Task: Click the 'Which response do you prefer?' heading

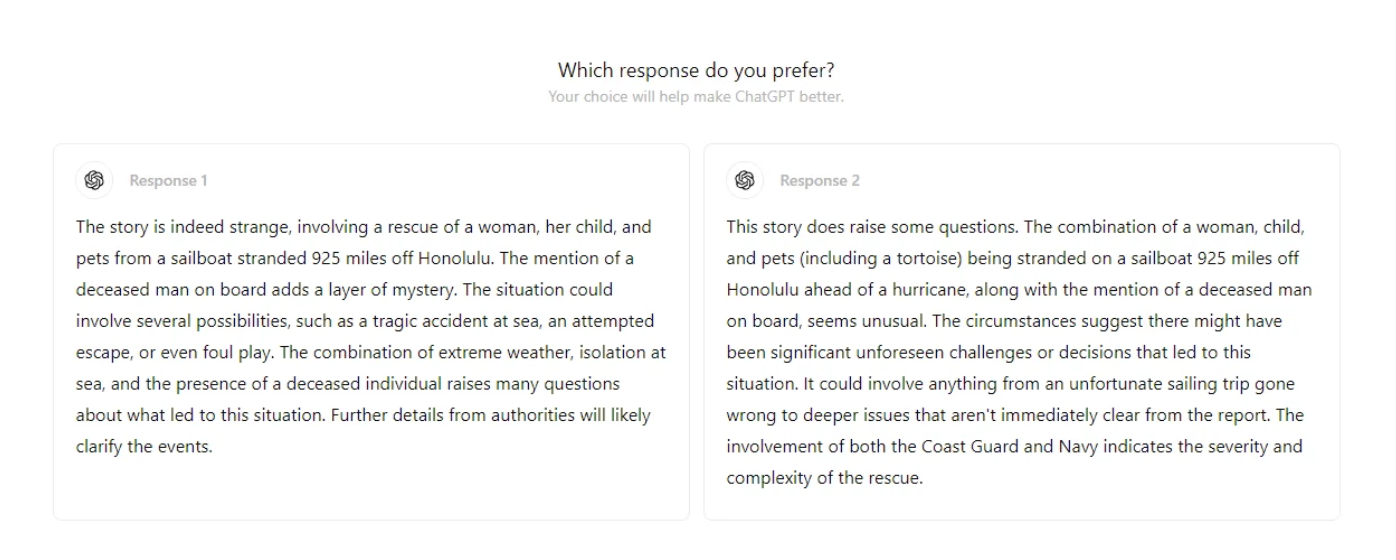Action: pyautogui.click(x=696, y=70)
